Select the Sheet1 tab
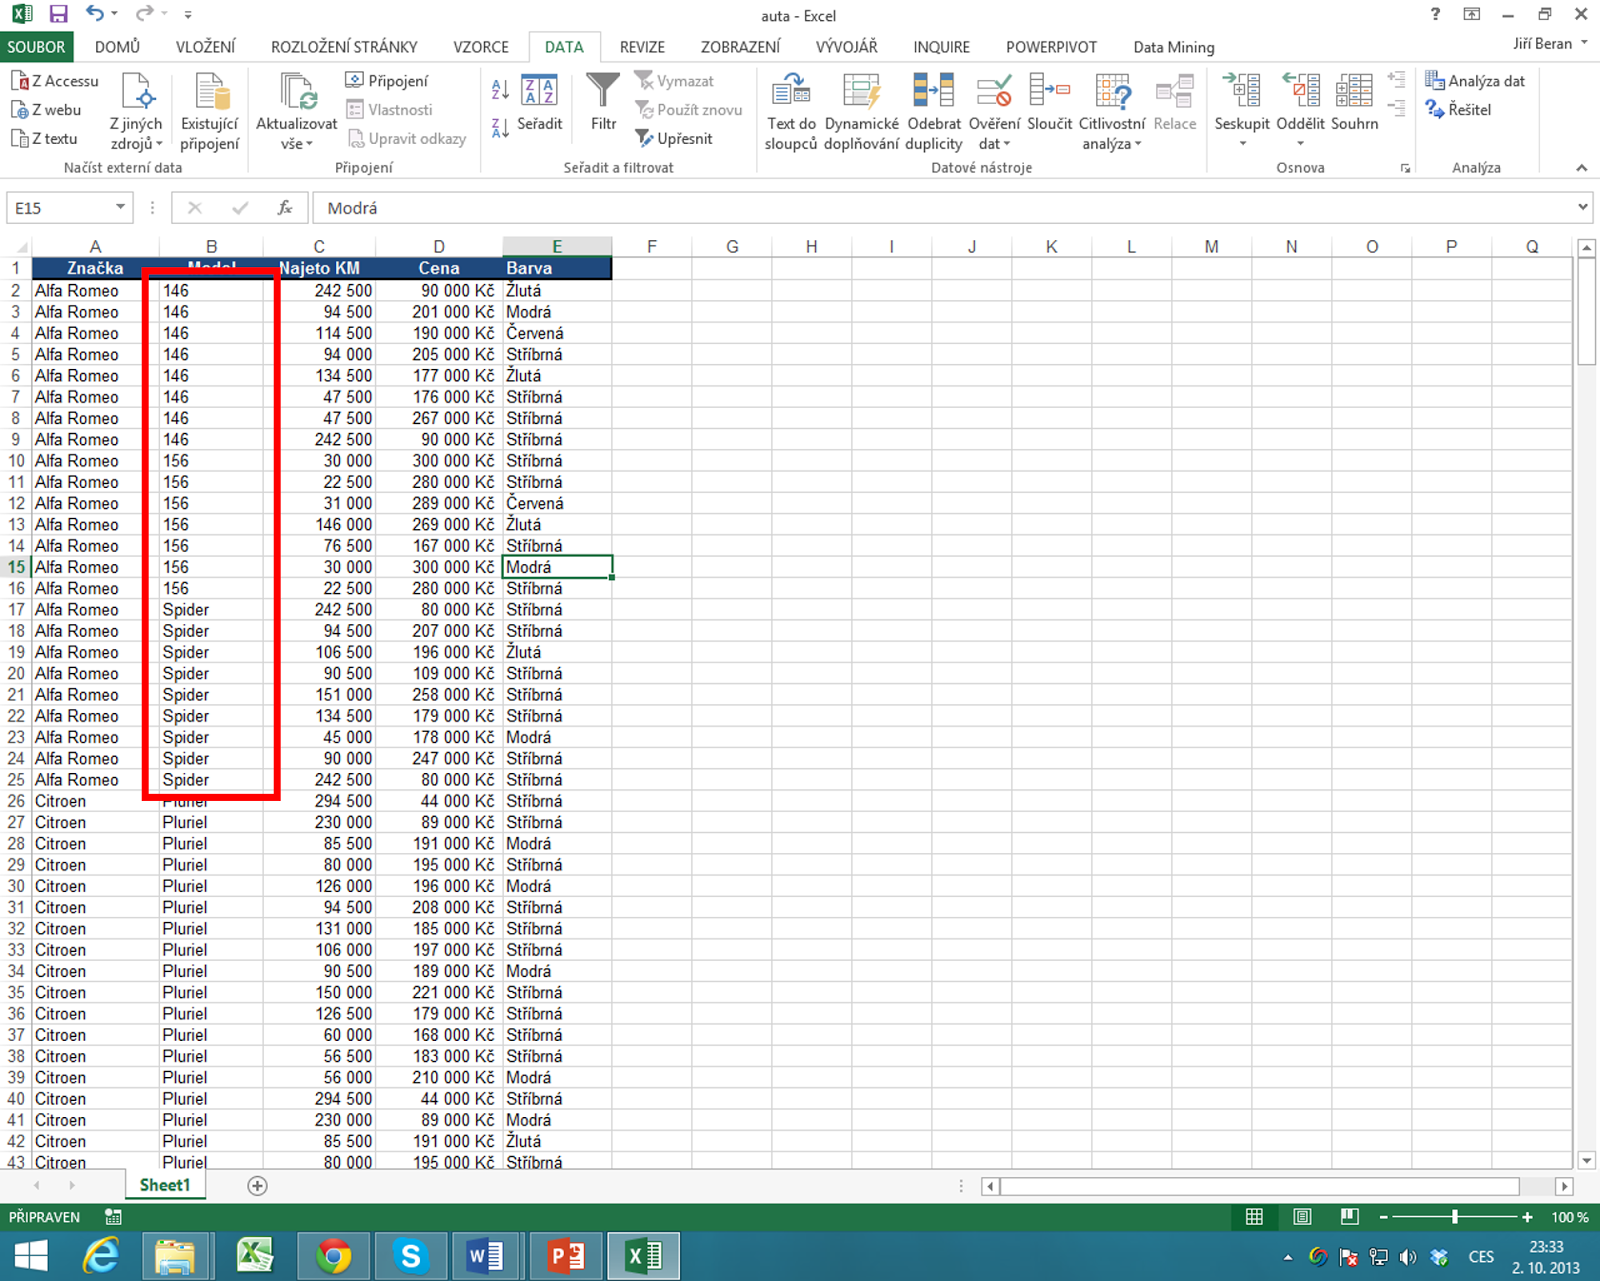 tap(165, 1185)
